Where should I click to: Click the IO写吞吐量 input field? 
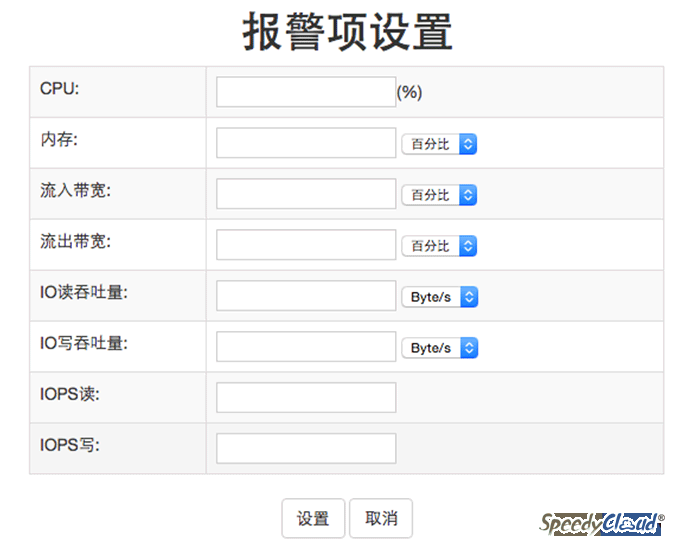click(x=306, y=347)
